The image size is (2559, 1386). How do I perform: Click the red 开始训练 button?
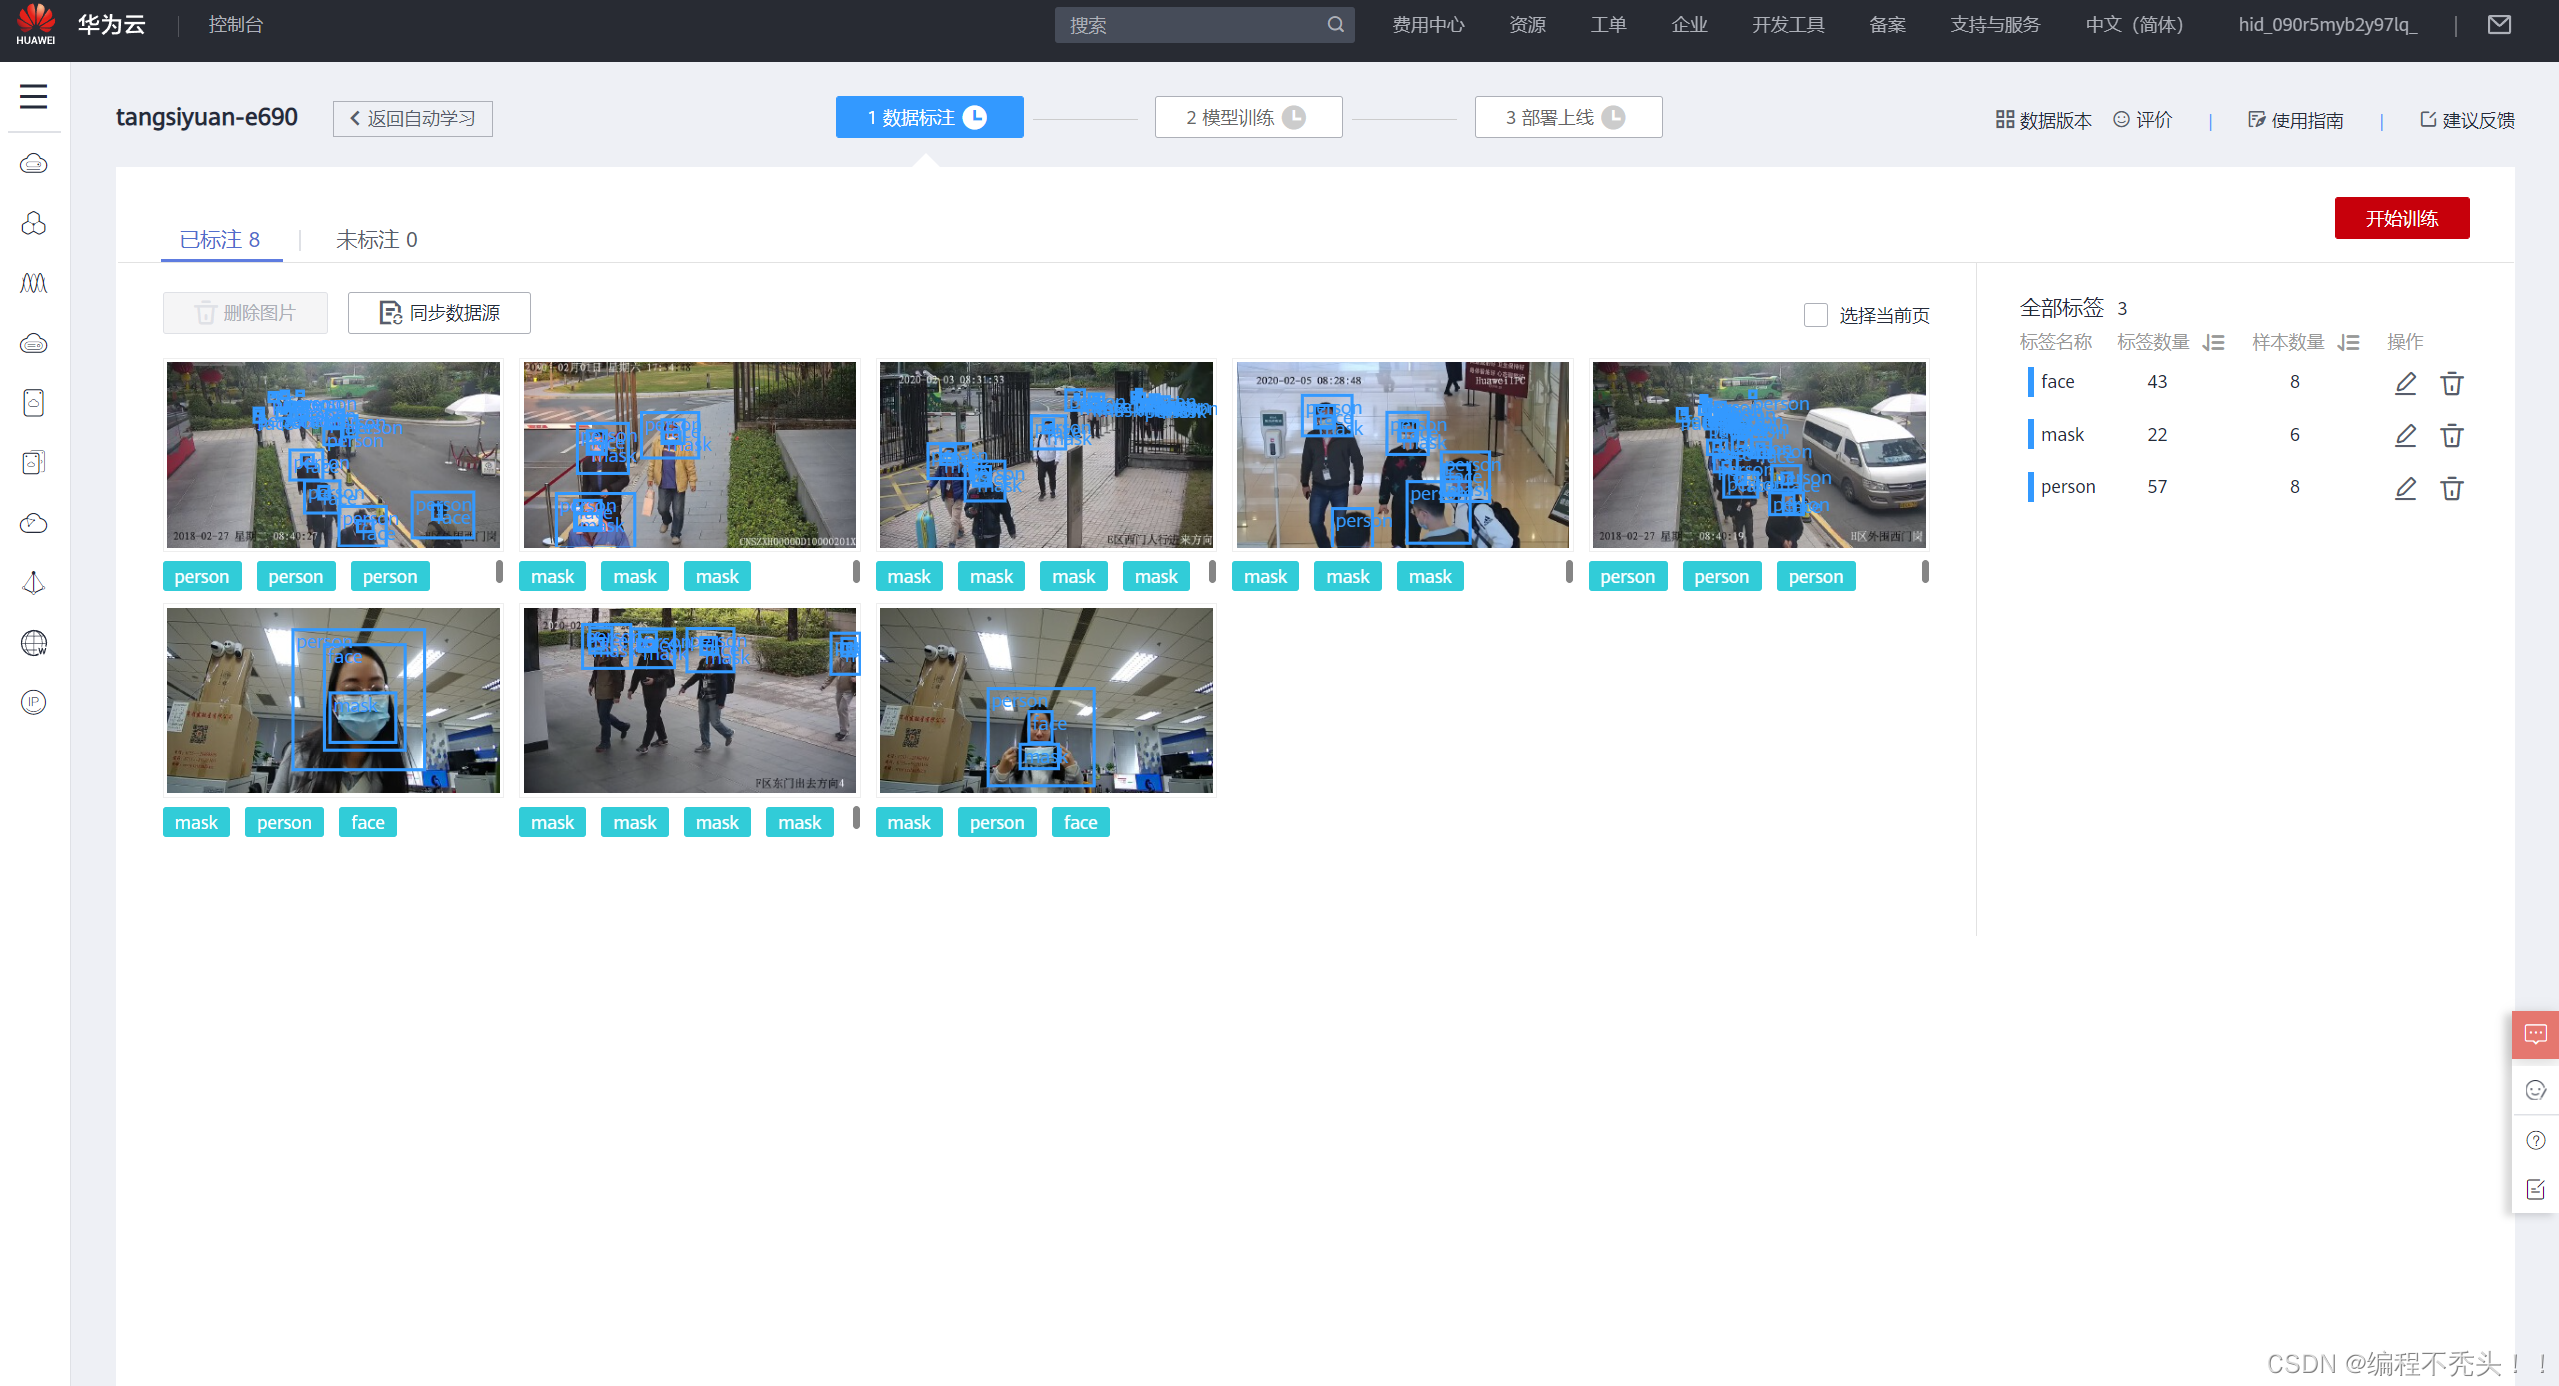tap(2401, 218)
